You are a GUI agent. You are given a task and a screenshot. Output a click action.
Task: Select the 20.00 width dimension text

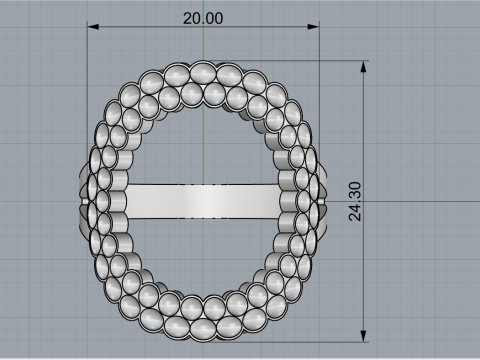203,18
